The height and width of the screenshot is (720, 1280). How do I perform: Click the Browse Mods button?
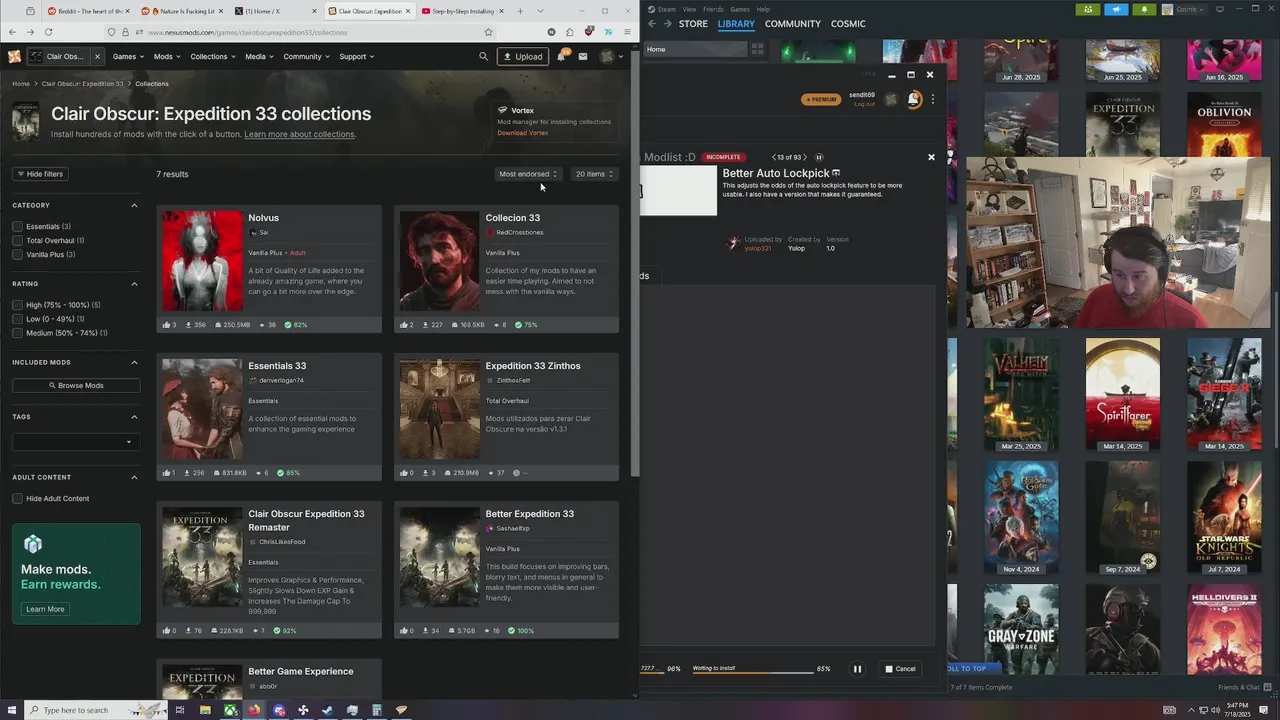tap(76, 385)
